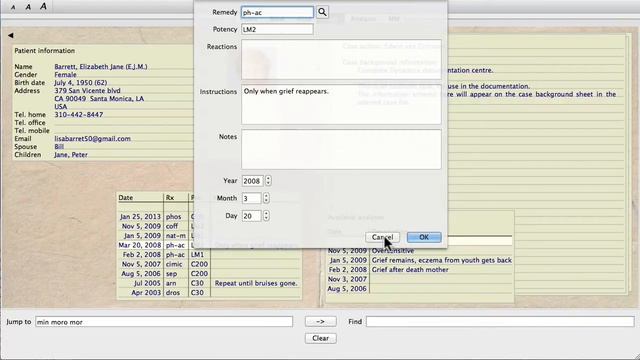Image resolution: width=640 pixels, height=360 pixels.
Task: Click the Spouse value Bill
Action: 59,147
